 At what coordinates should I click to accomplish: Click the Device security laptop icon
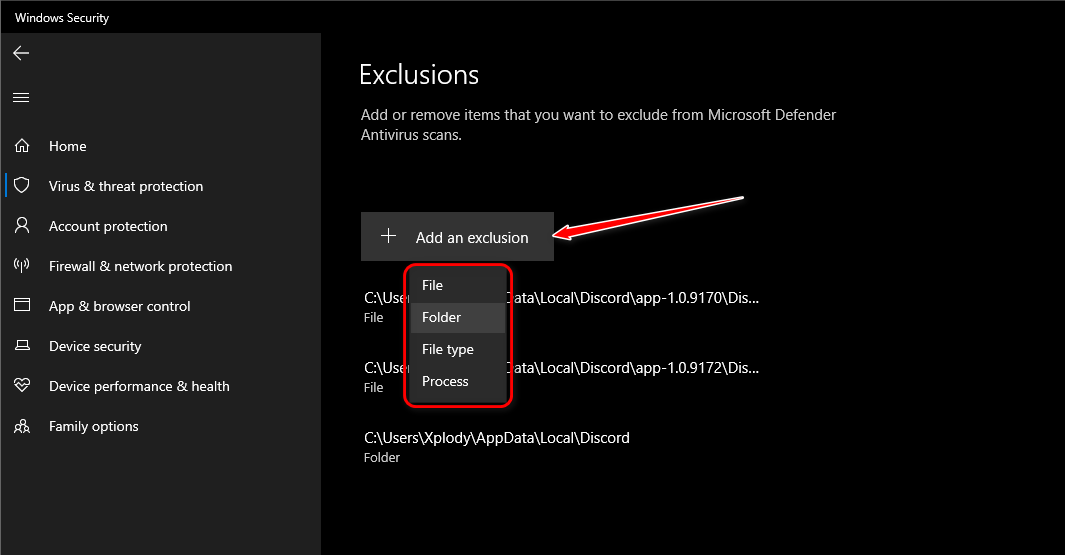click(x=22, y=346)
